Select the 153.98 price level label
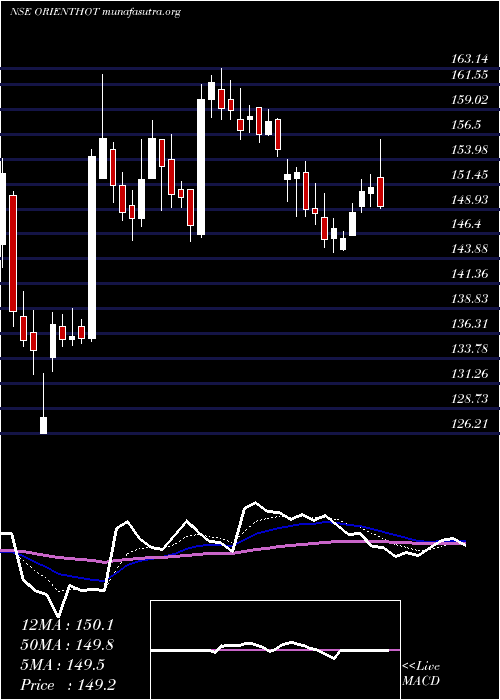500x700 pixels. point(469,150)
